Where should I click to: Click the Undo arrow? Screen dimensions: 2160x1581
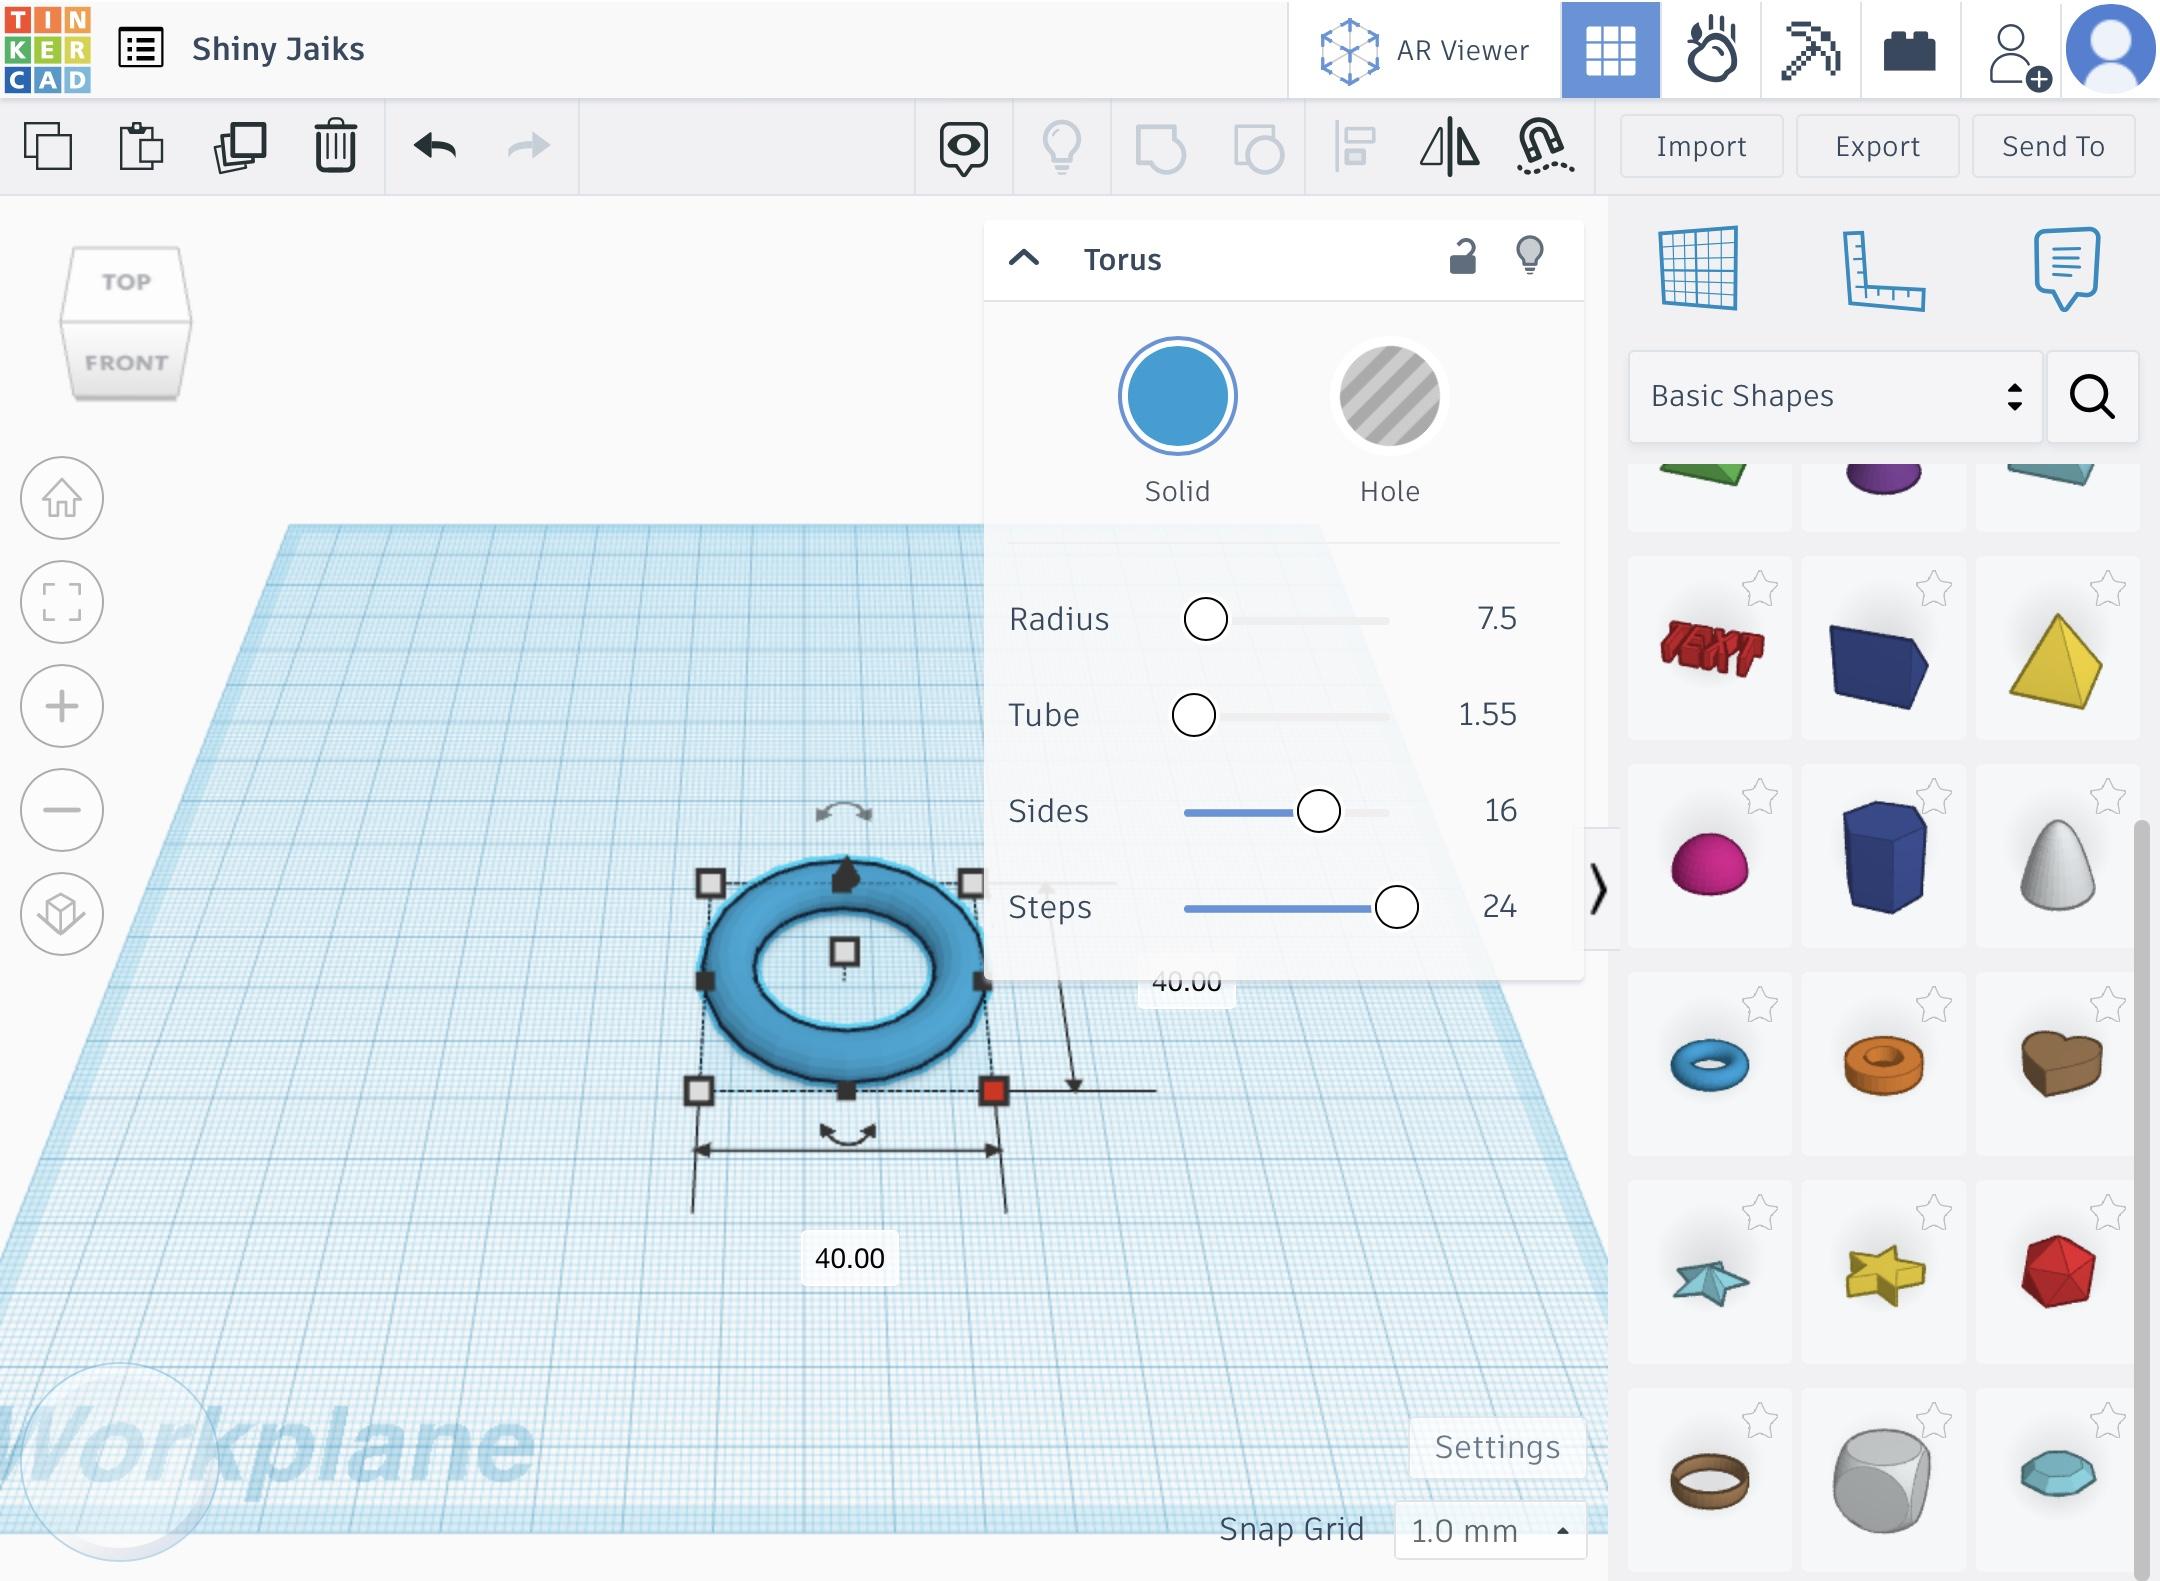click(435, 147)
